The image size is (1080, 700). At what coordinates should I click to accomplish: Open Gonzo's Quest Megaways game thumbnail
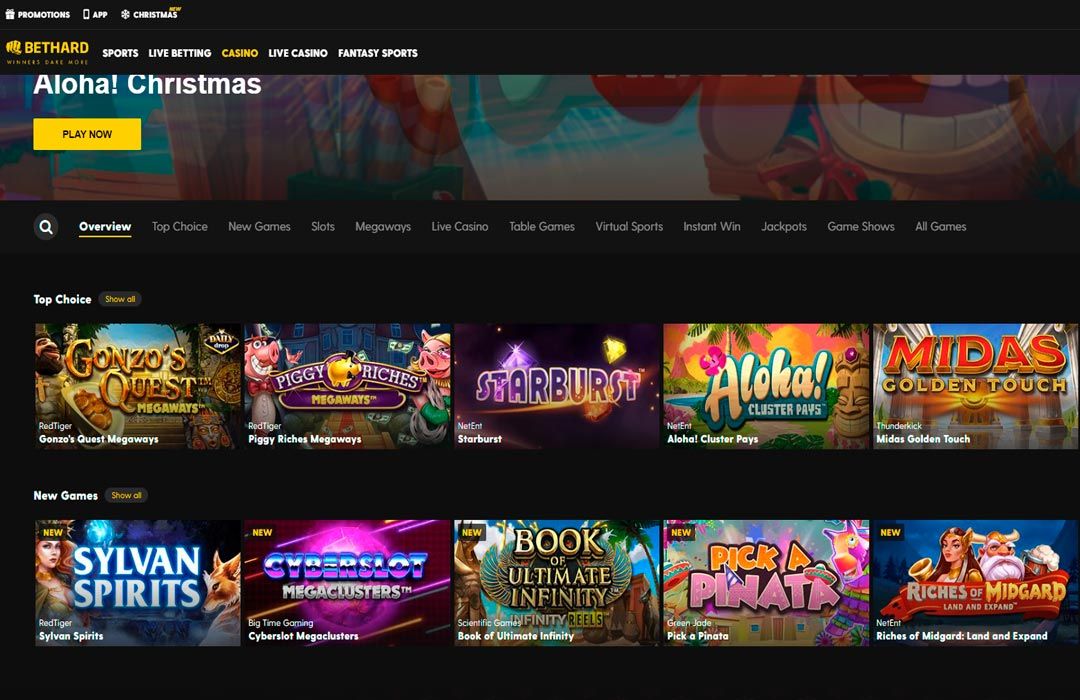tap(138, 385)
